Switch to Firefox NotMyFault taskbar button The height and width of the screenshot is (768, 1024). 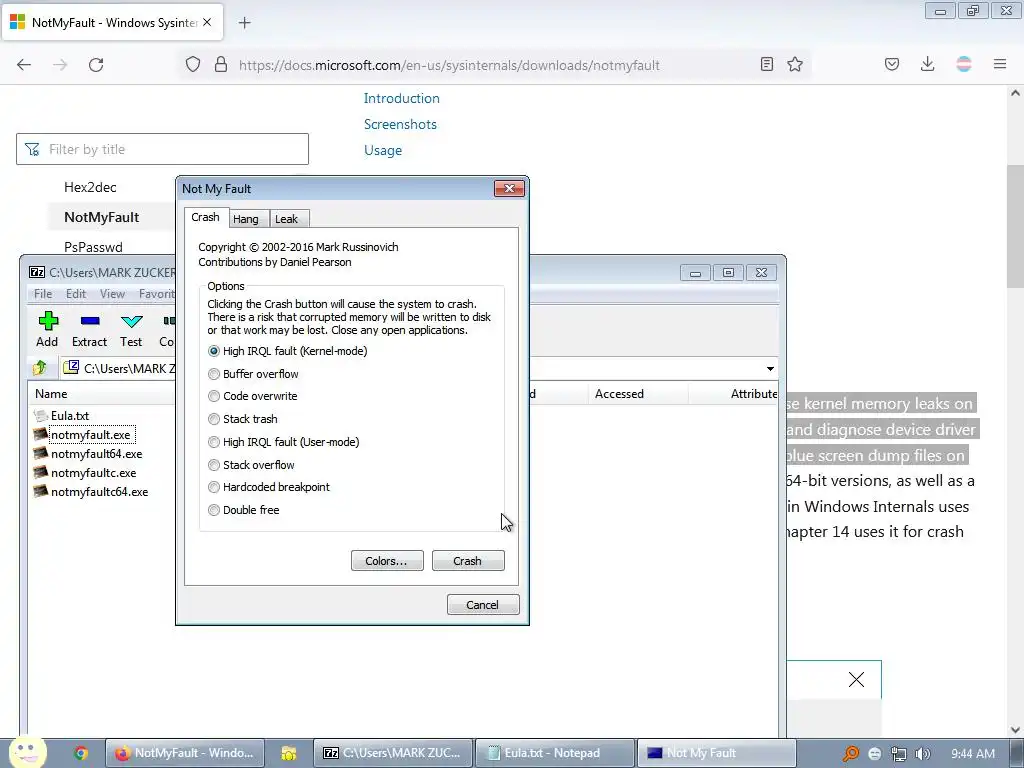tap(185, 753)
